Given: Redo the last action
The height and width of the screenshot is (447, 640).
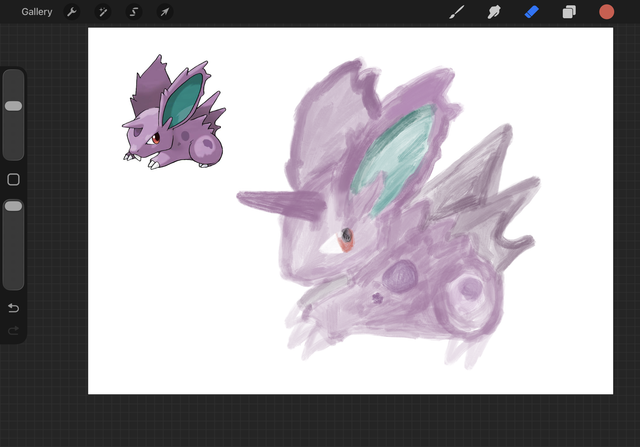Looking at the screenshot, I should pos(13,330).
